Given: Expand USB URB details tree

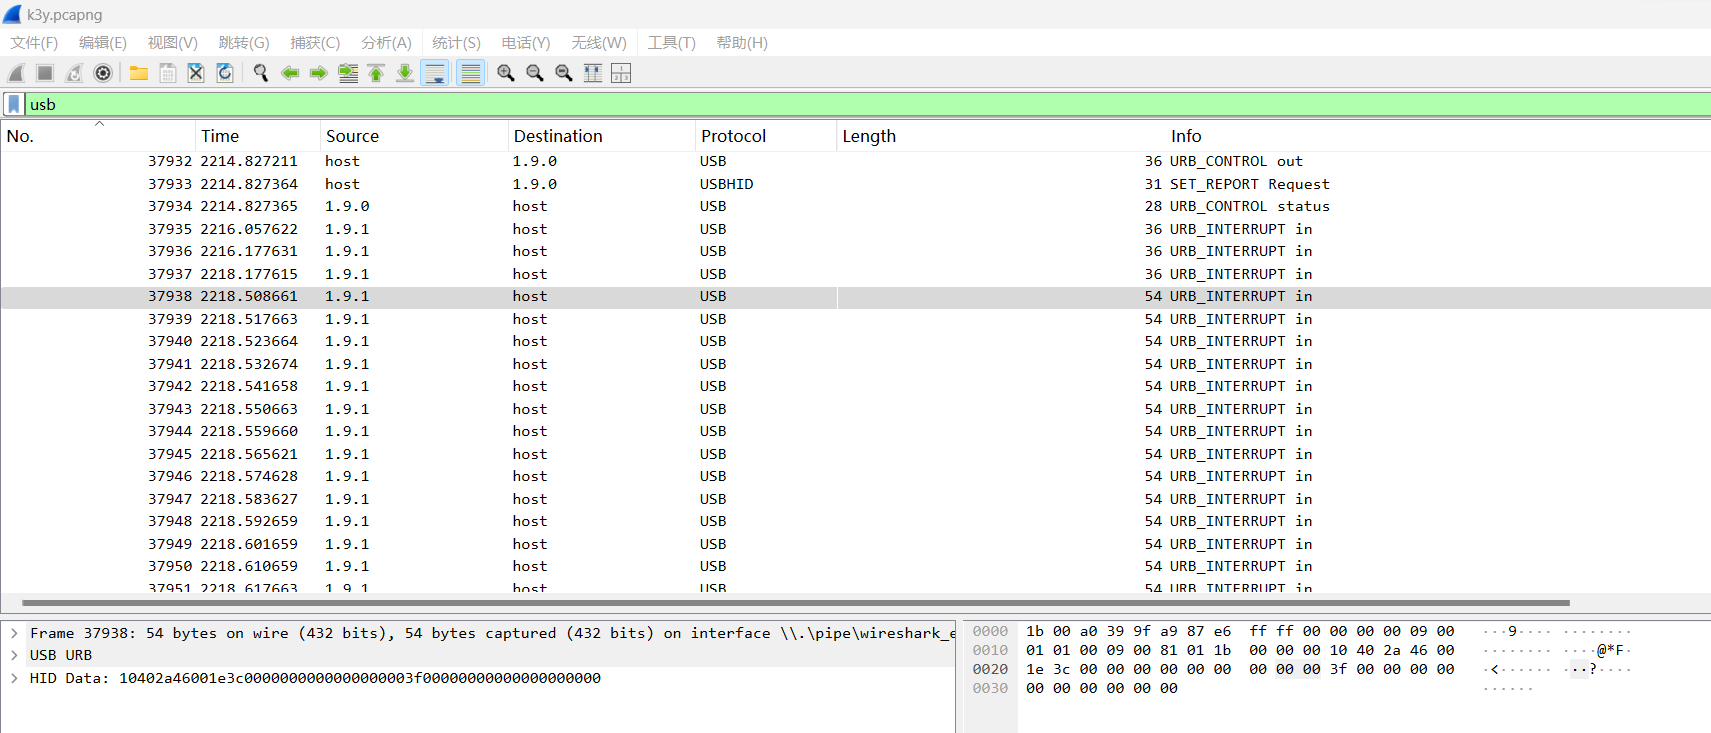Looking at the screenshot, I should click(14, 655).
